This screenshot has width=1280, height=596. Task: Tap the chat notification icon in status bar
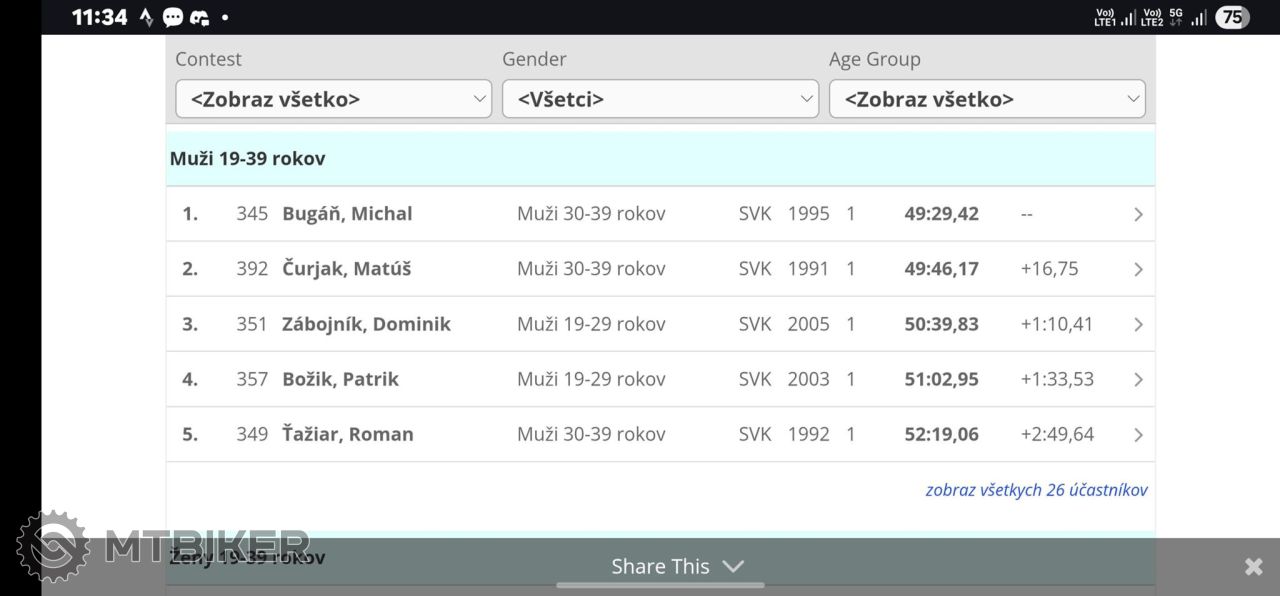(x=173, y=17)
